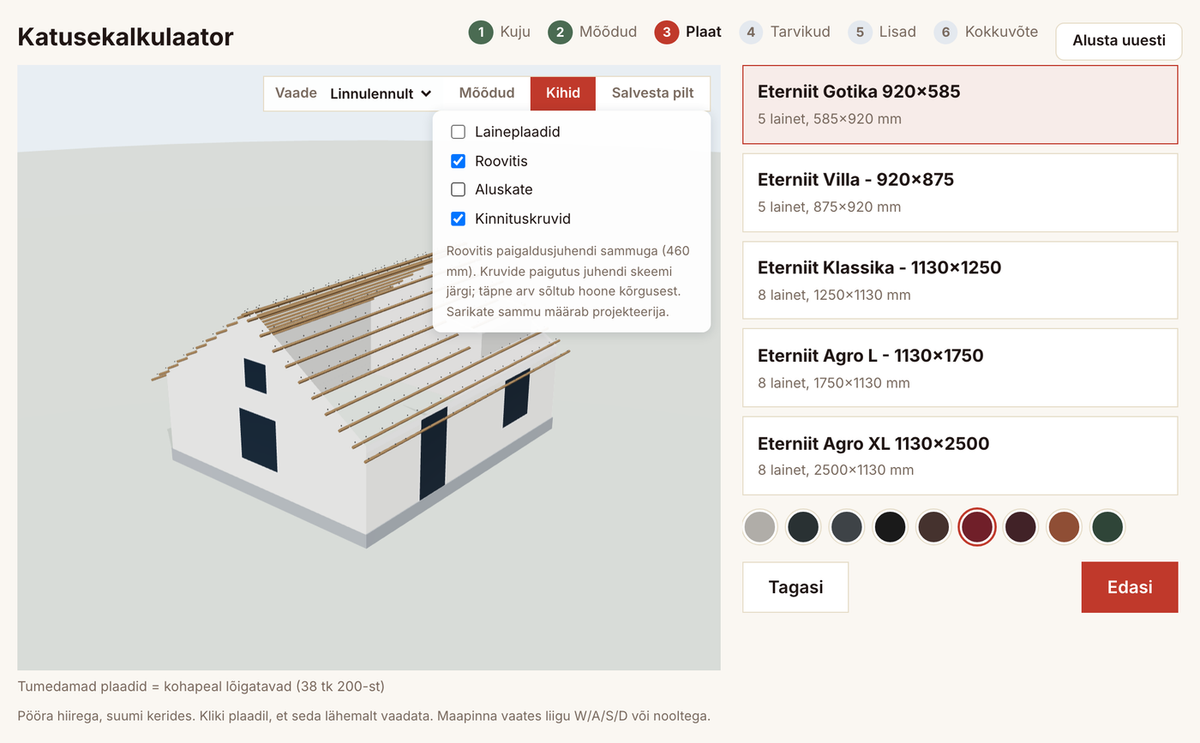Click Salvesta pilt to save image

coord(653,93)
